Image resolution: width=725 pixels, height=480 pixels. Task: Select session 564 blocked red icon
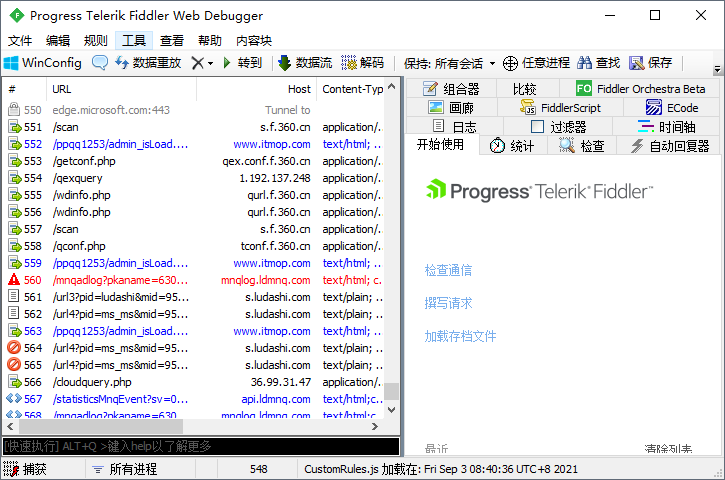(x=14, y=347)
